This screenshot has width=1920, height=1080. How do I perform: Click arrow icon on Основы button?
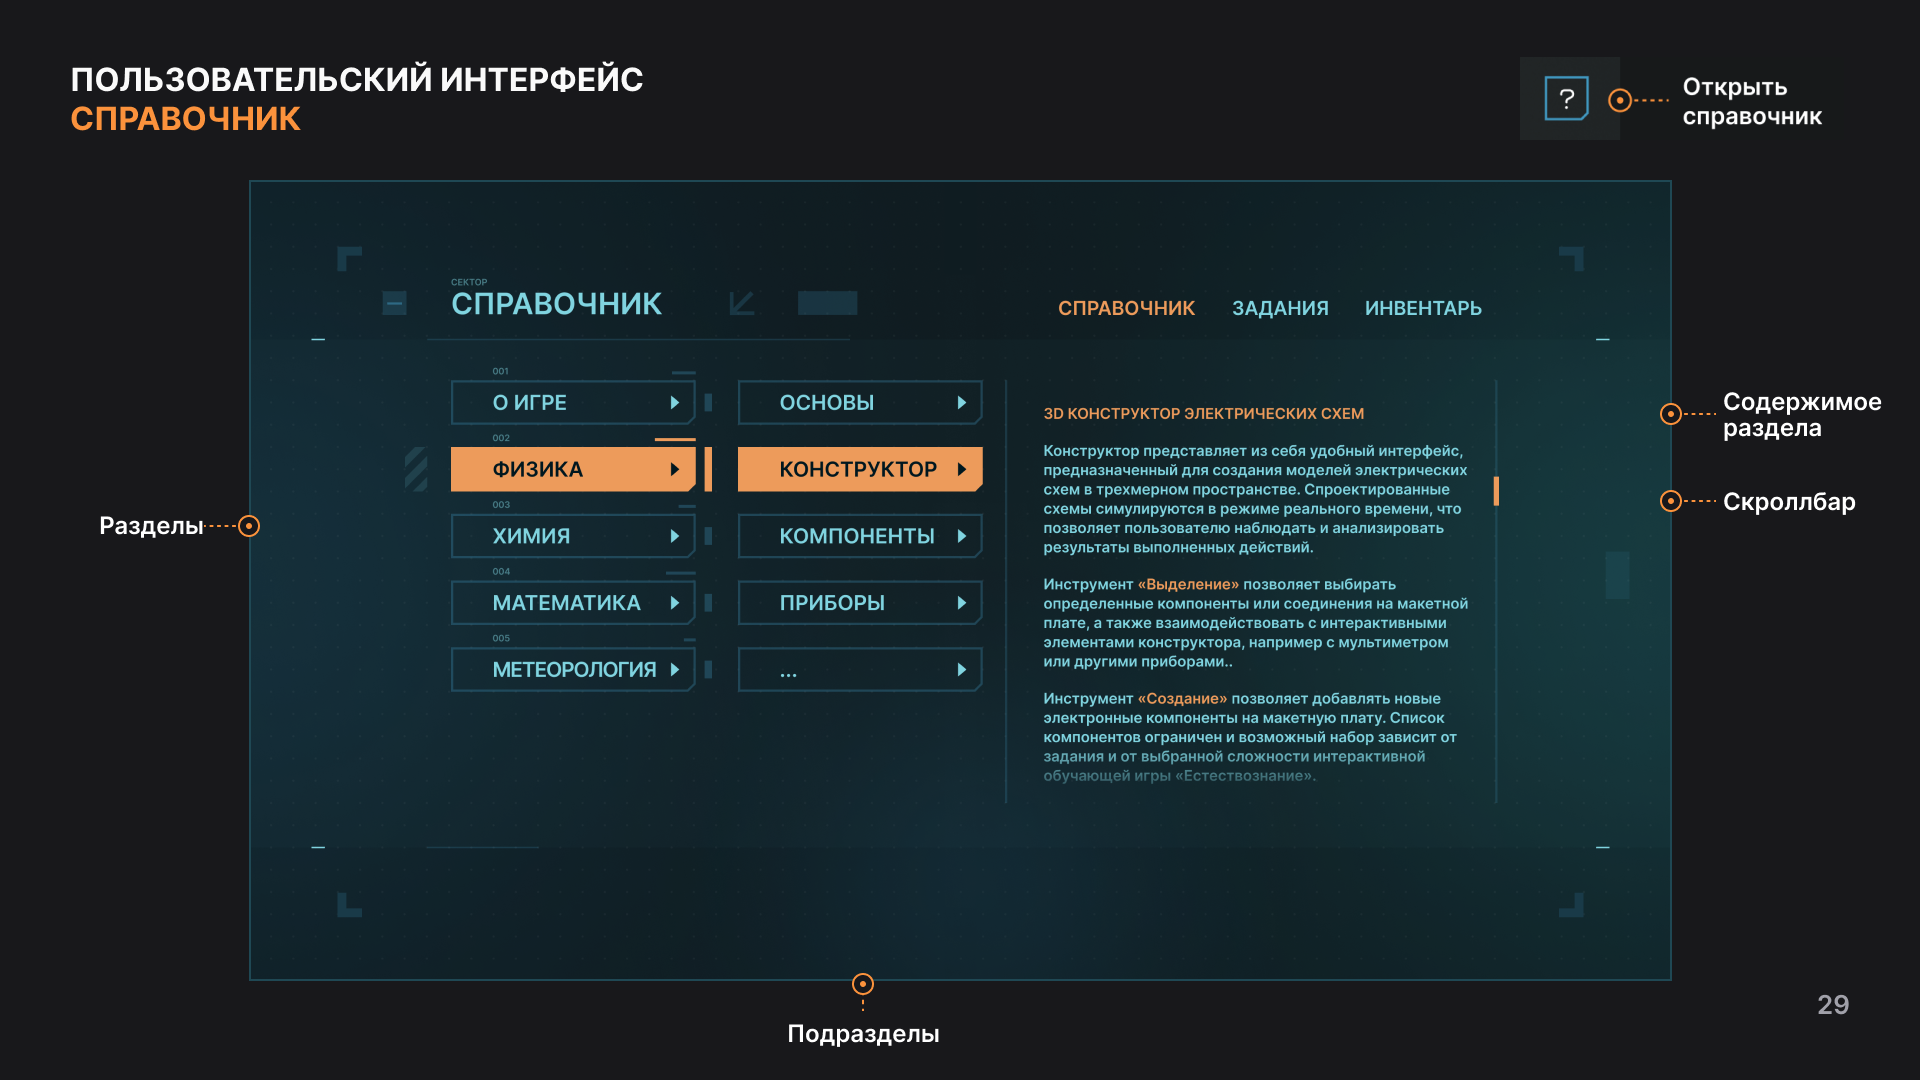click(961, 403)
